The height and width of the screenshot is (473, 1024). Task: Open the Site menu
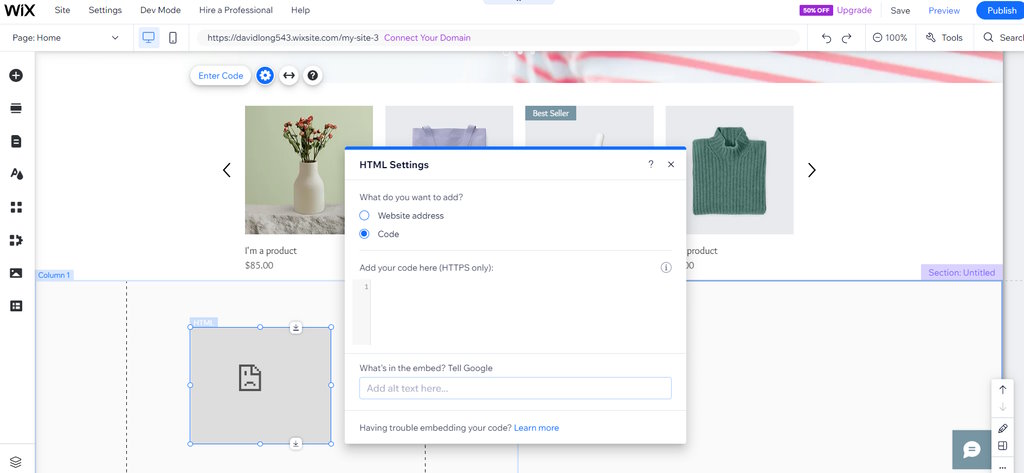pos(63,10)
